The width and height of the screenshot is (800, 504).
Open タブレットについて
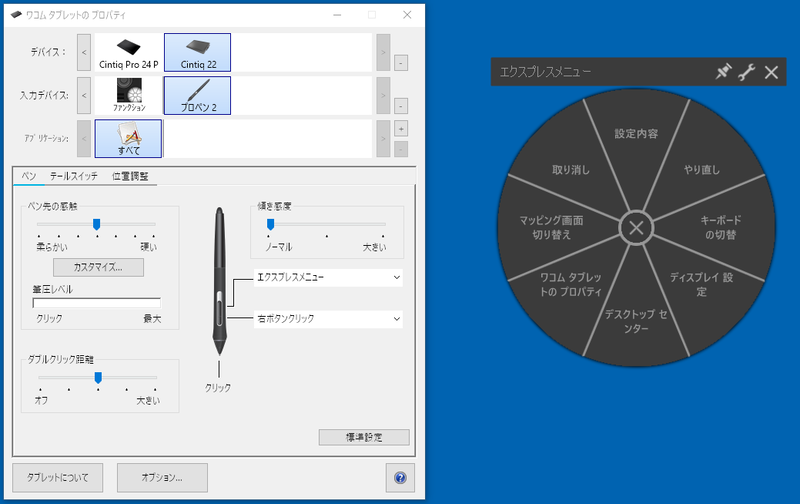pos(58,477)
